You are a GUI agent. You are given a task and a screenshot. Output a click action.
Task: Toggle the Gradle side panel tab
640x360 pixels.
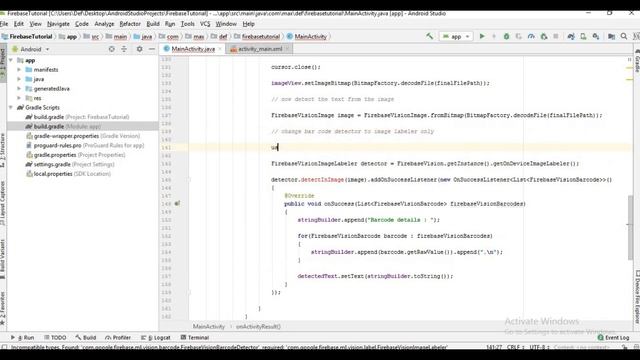coord(637,60)
